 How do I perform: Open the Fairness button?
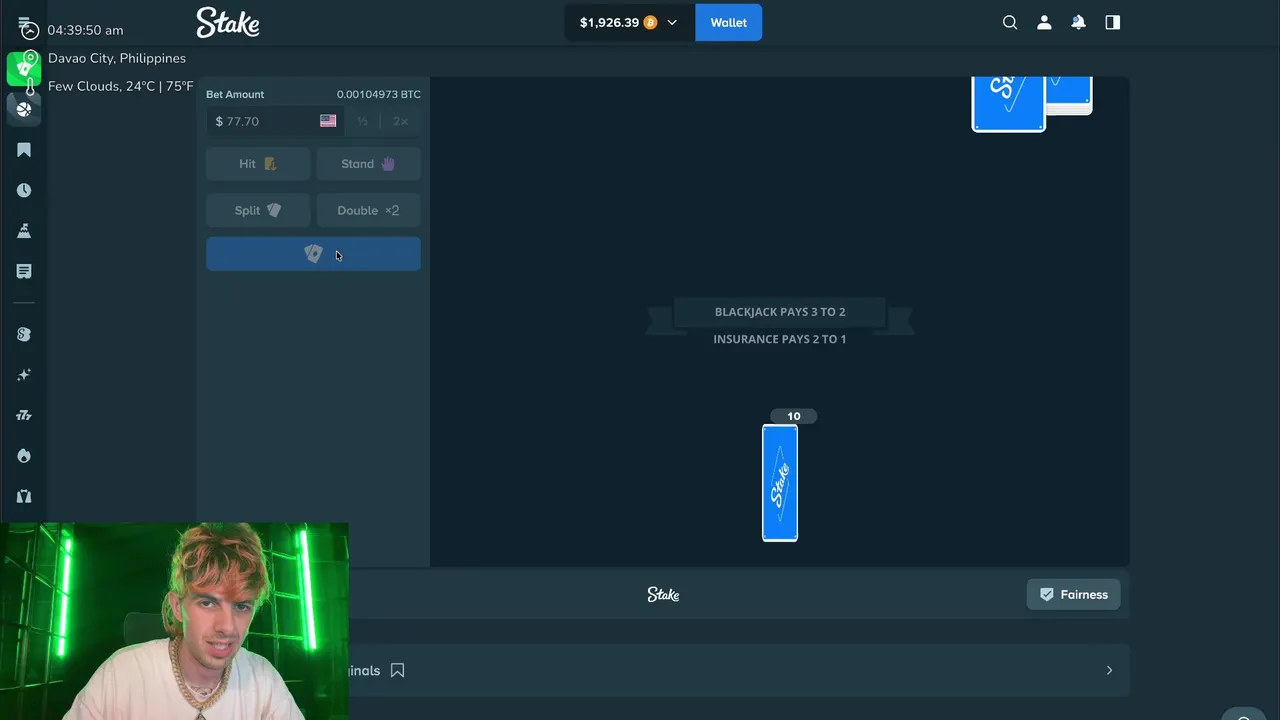click(1074, 594)
